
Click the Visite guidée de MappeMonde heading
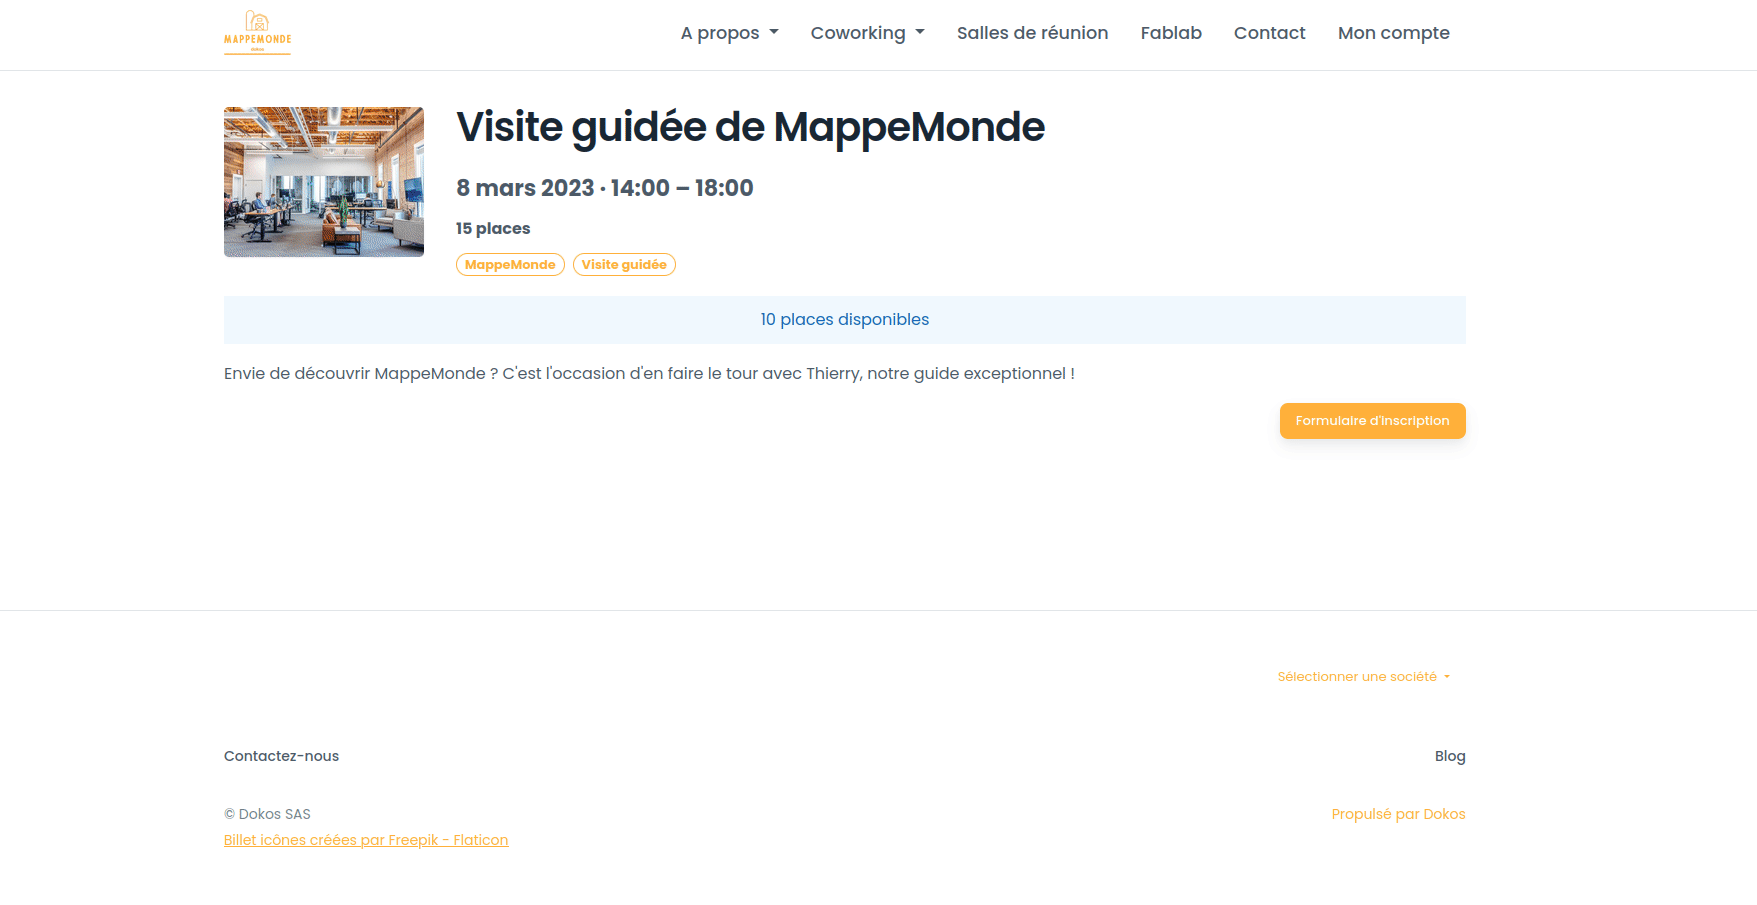(x=750, y=128)
